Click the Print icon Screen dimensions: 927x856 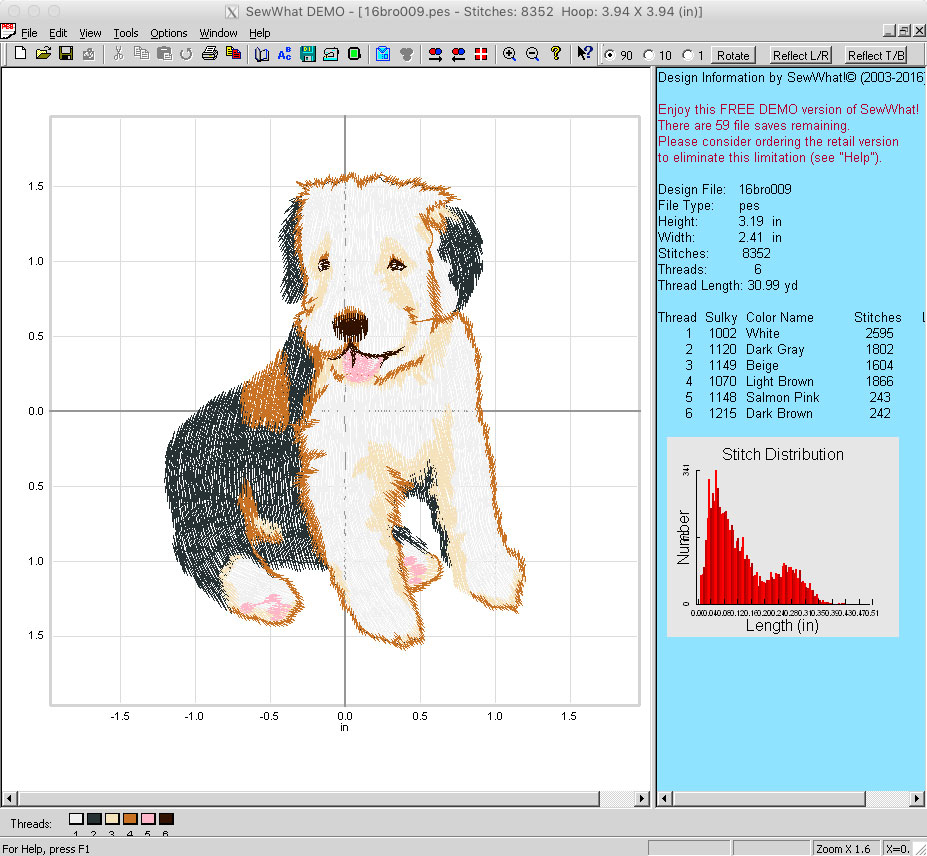pos(209,54)
